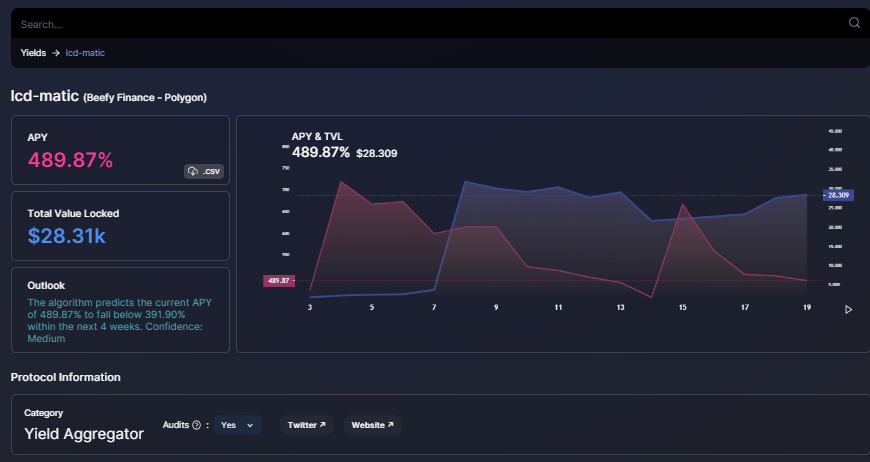This screenshot has width=870, height=462.
Task: Open the Audits help question-mark icon
Action: click(196, 425)
